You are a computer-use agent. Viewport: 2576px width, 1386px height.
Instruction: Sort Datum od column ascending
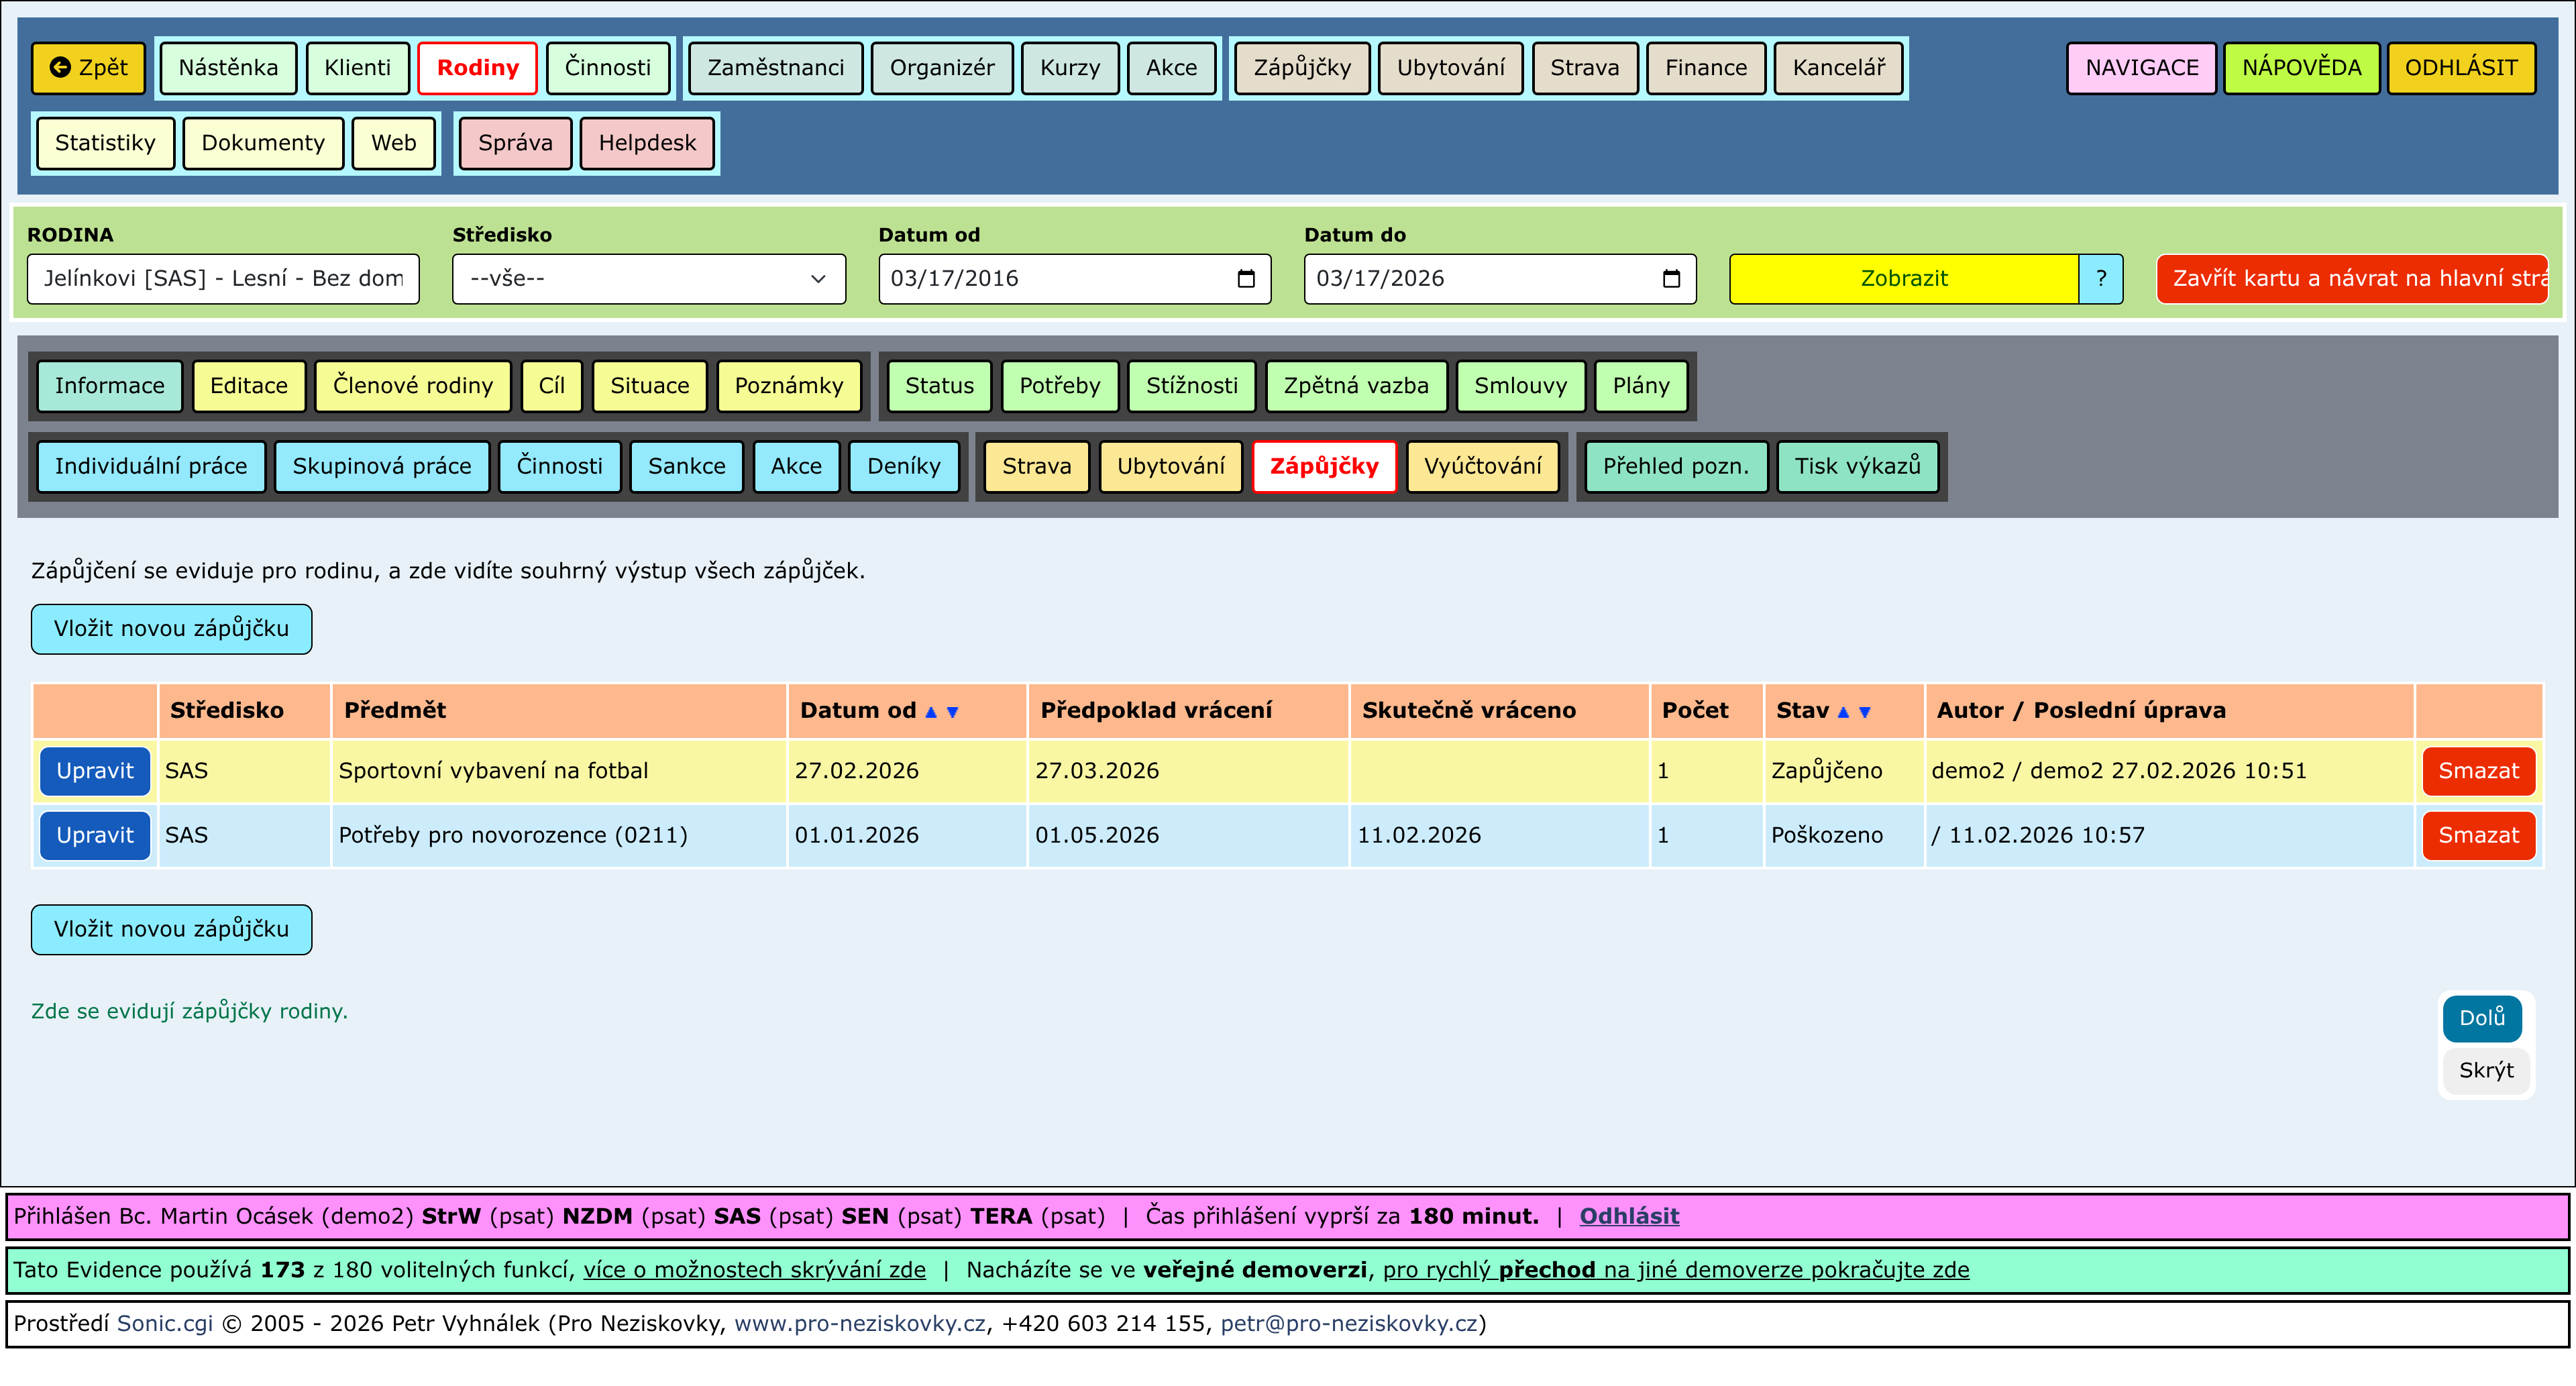931,712
